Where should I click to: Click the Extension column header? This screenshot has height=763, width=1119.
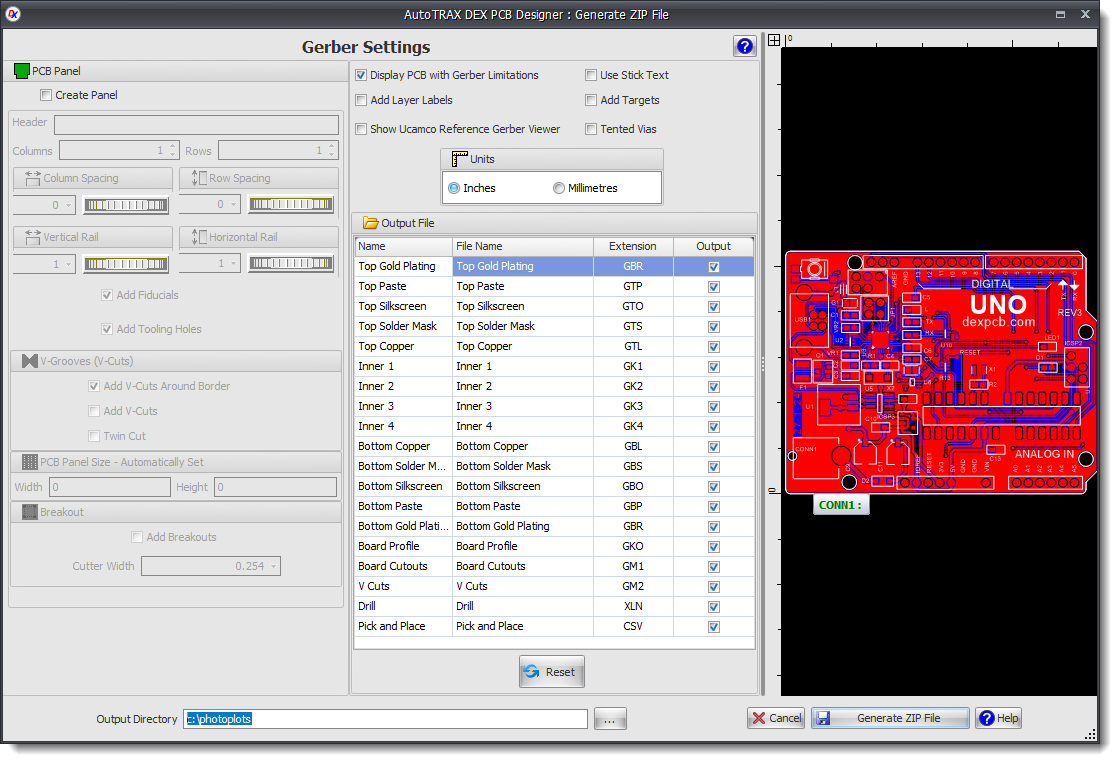(632, 246)
